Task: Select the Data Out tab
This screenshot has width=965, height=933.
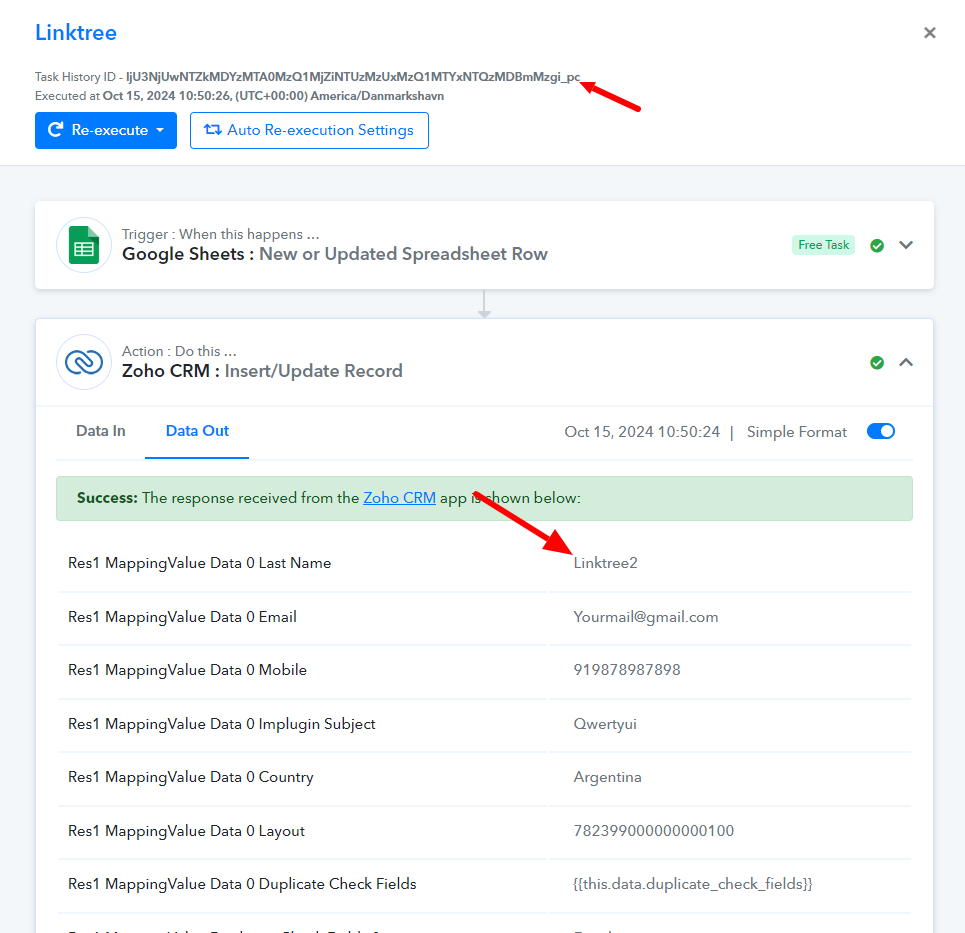Action: [x=197, y=431]
